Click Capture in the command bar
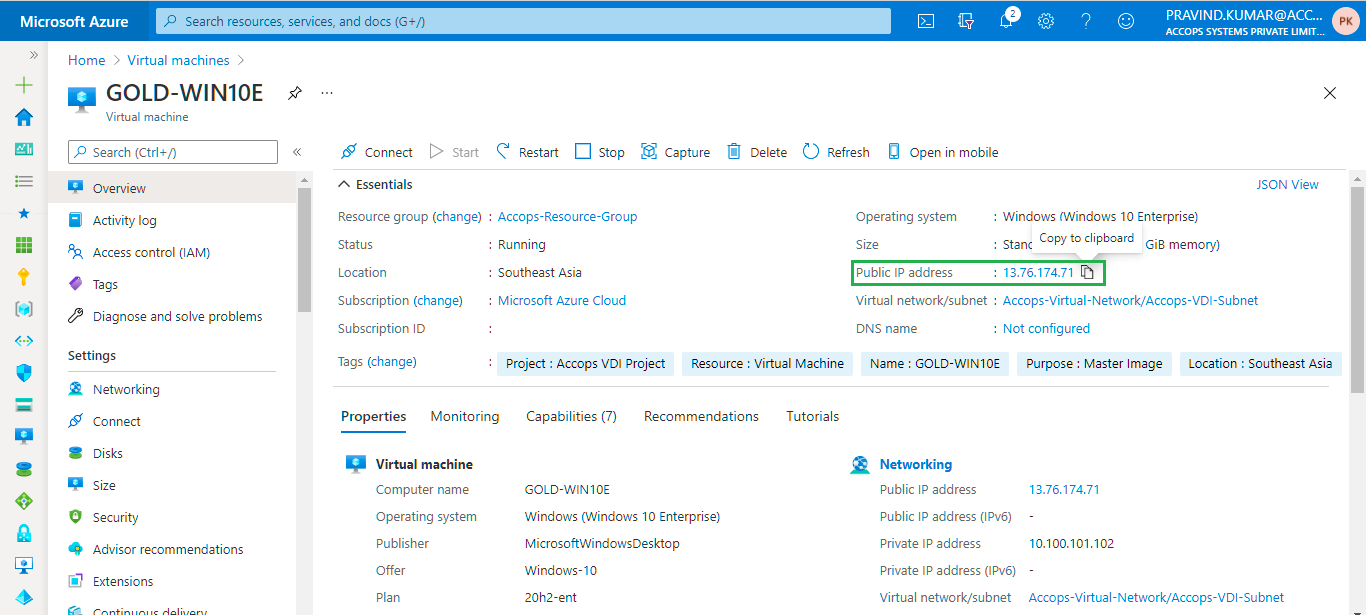 675,152
